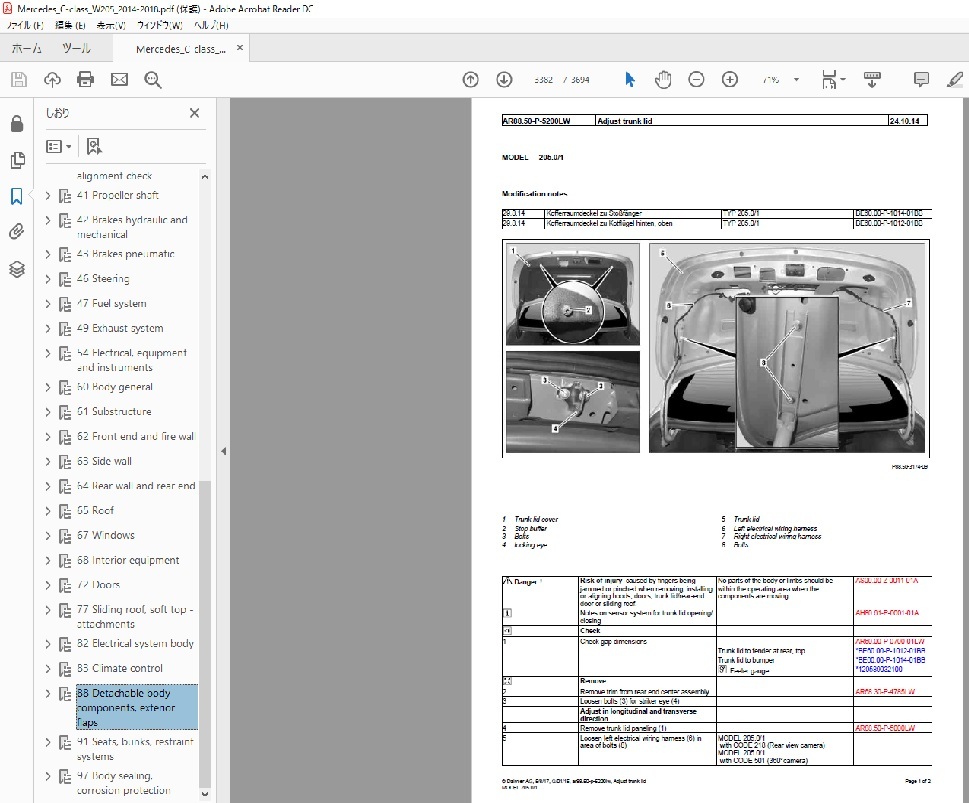
Task: Go to next page arrow
Action: [504, 79]
